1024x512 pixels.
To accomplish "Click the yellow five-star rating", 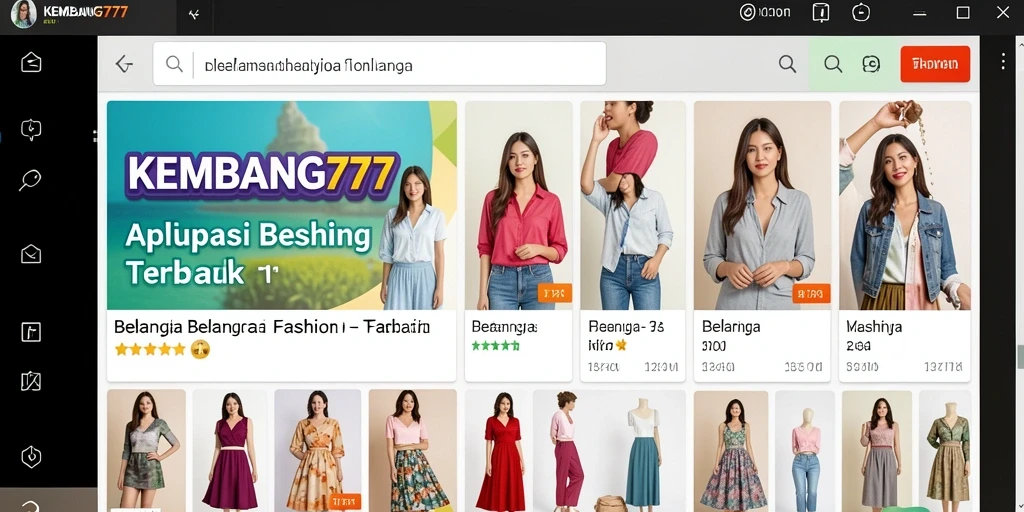I will click(x=151, y=349).
